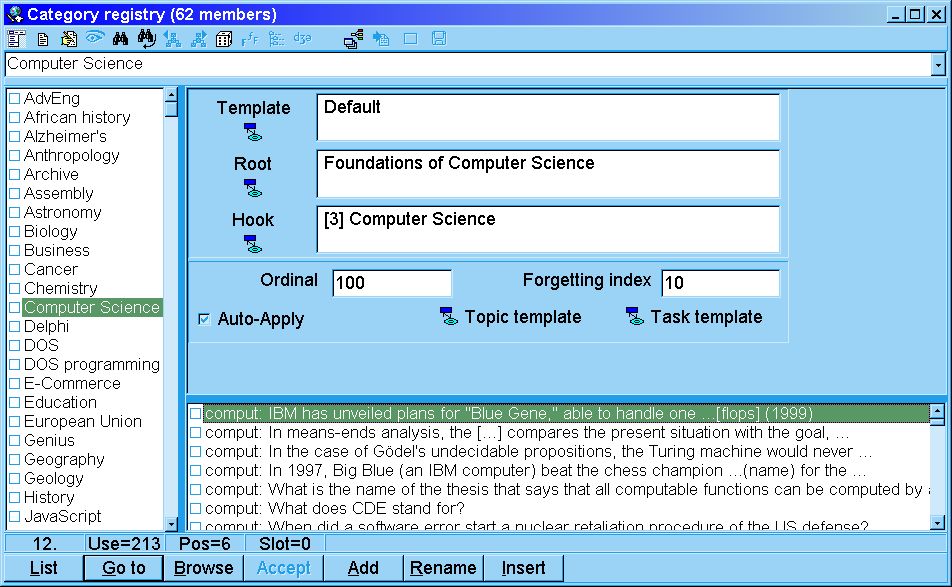This screenshot has width=952, height=587.
Task: Click the empty rectangle toolbar icon
Action: [x=410, y=39]
